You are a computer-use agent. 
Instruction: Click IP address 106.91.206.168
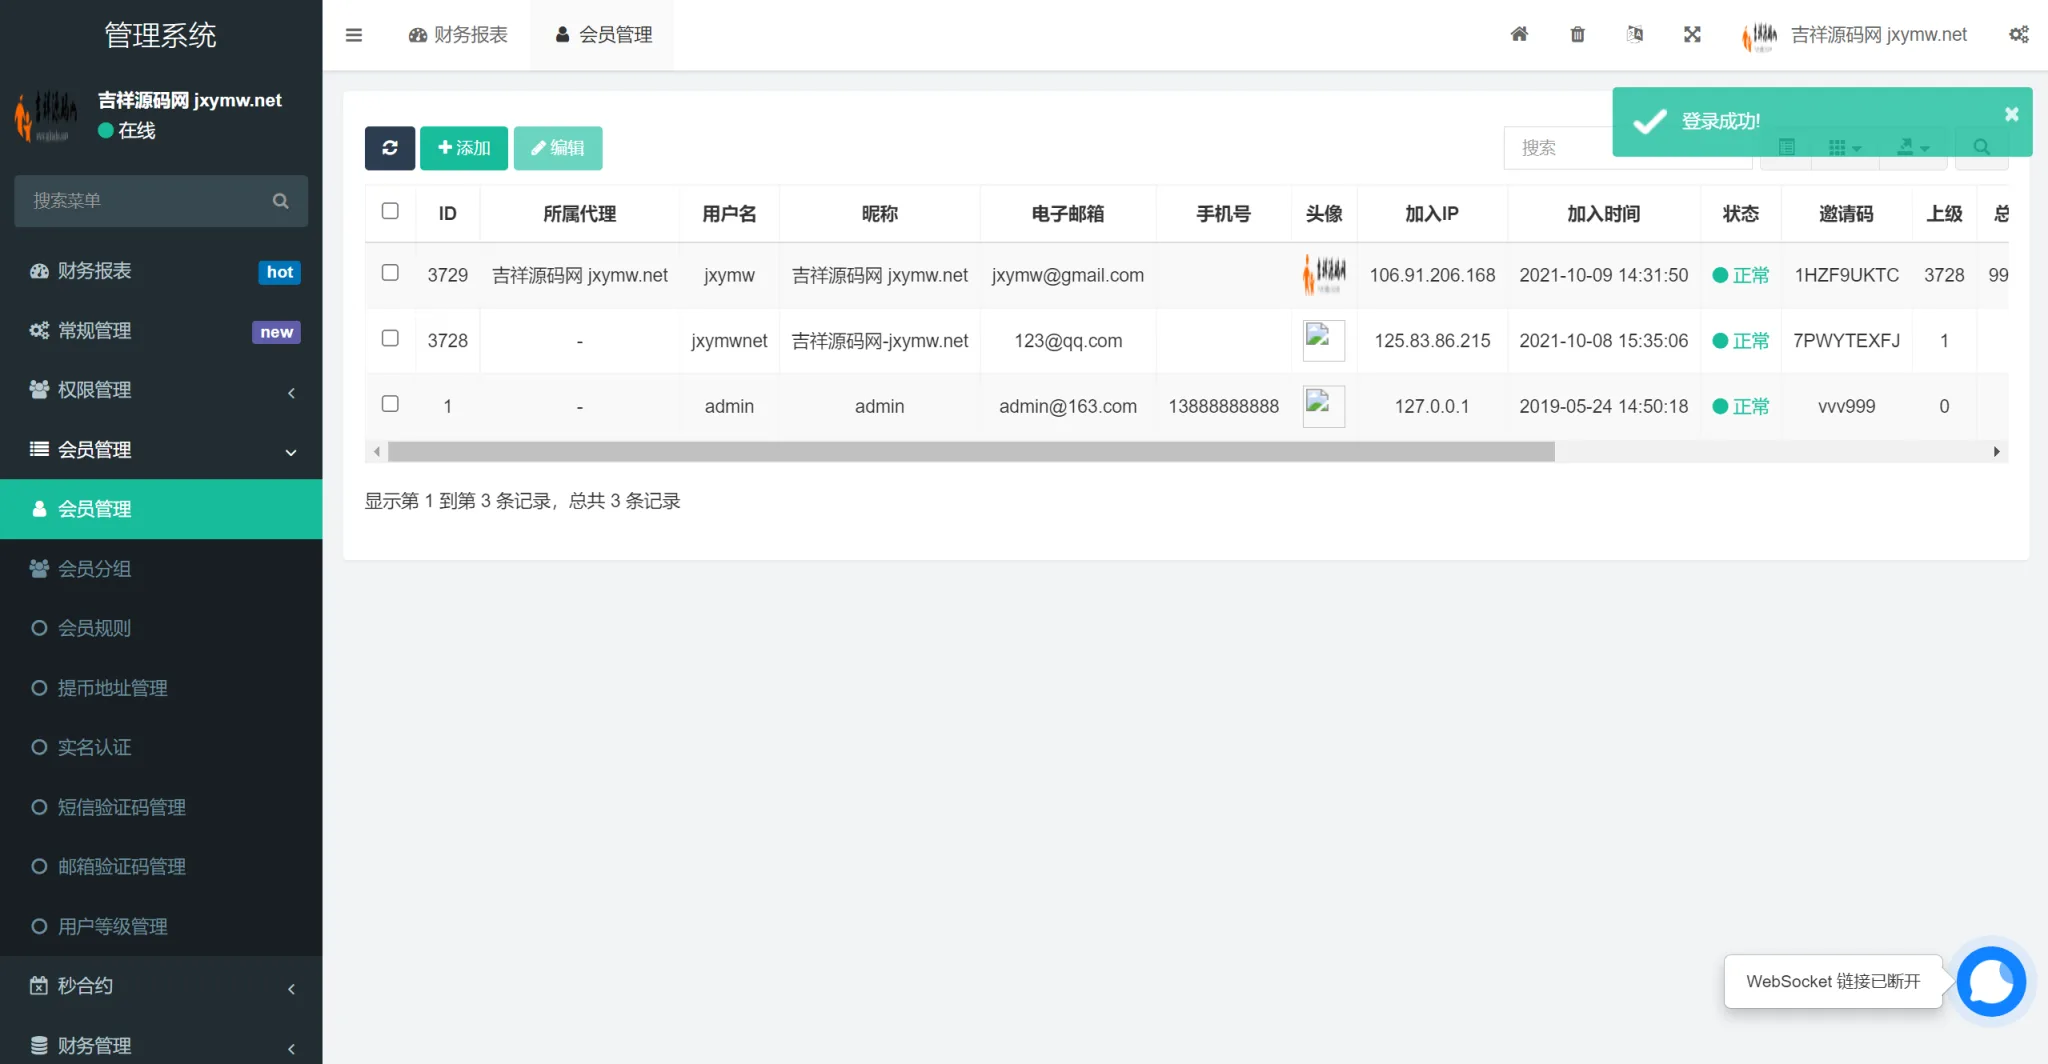pyautogui.click(x=1432, y=275)
